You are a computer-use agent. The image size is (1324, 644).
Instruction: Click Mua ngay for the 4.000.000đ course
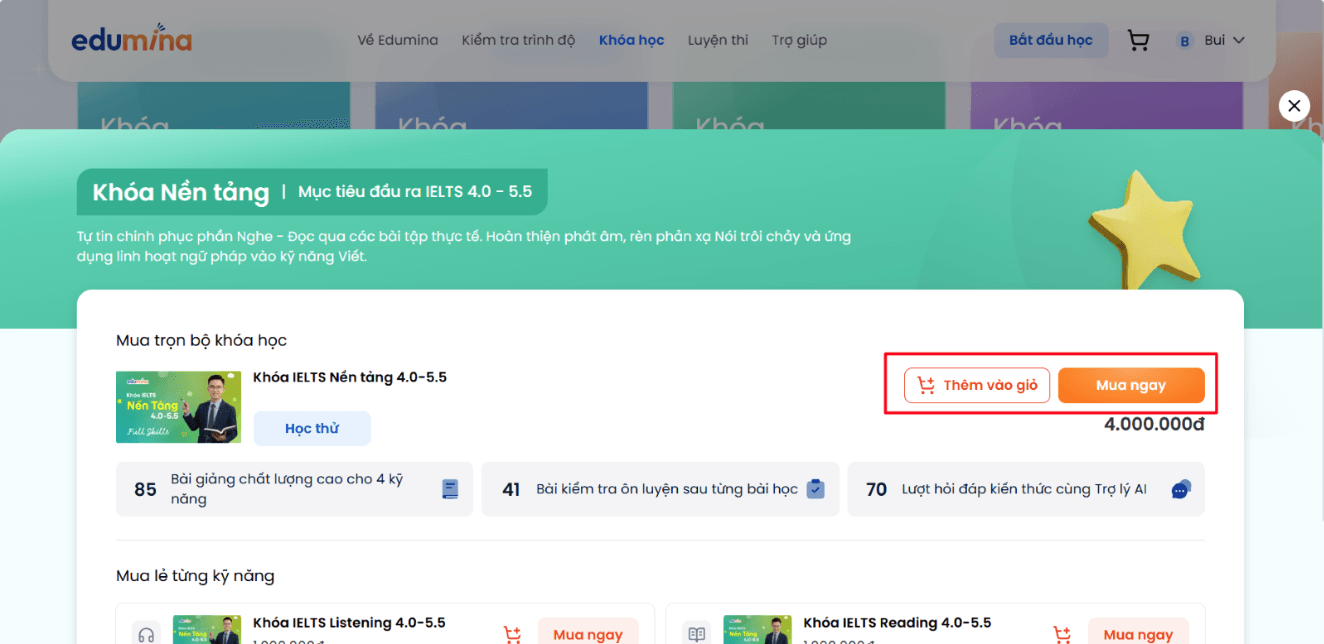[1131, 385]
